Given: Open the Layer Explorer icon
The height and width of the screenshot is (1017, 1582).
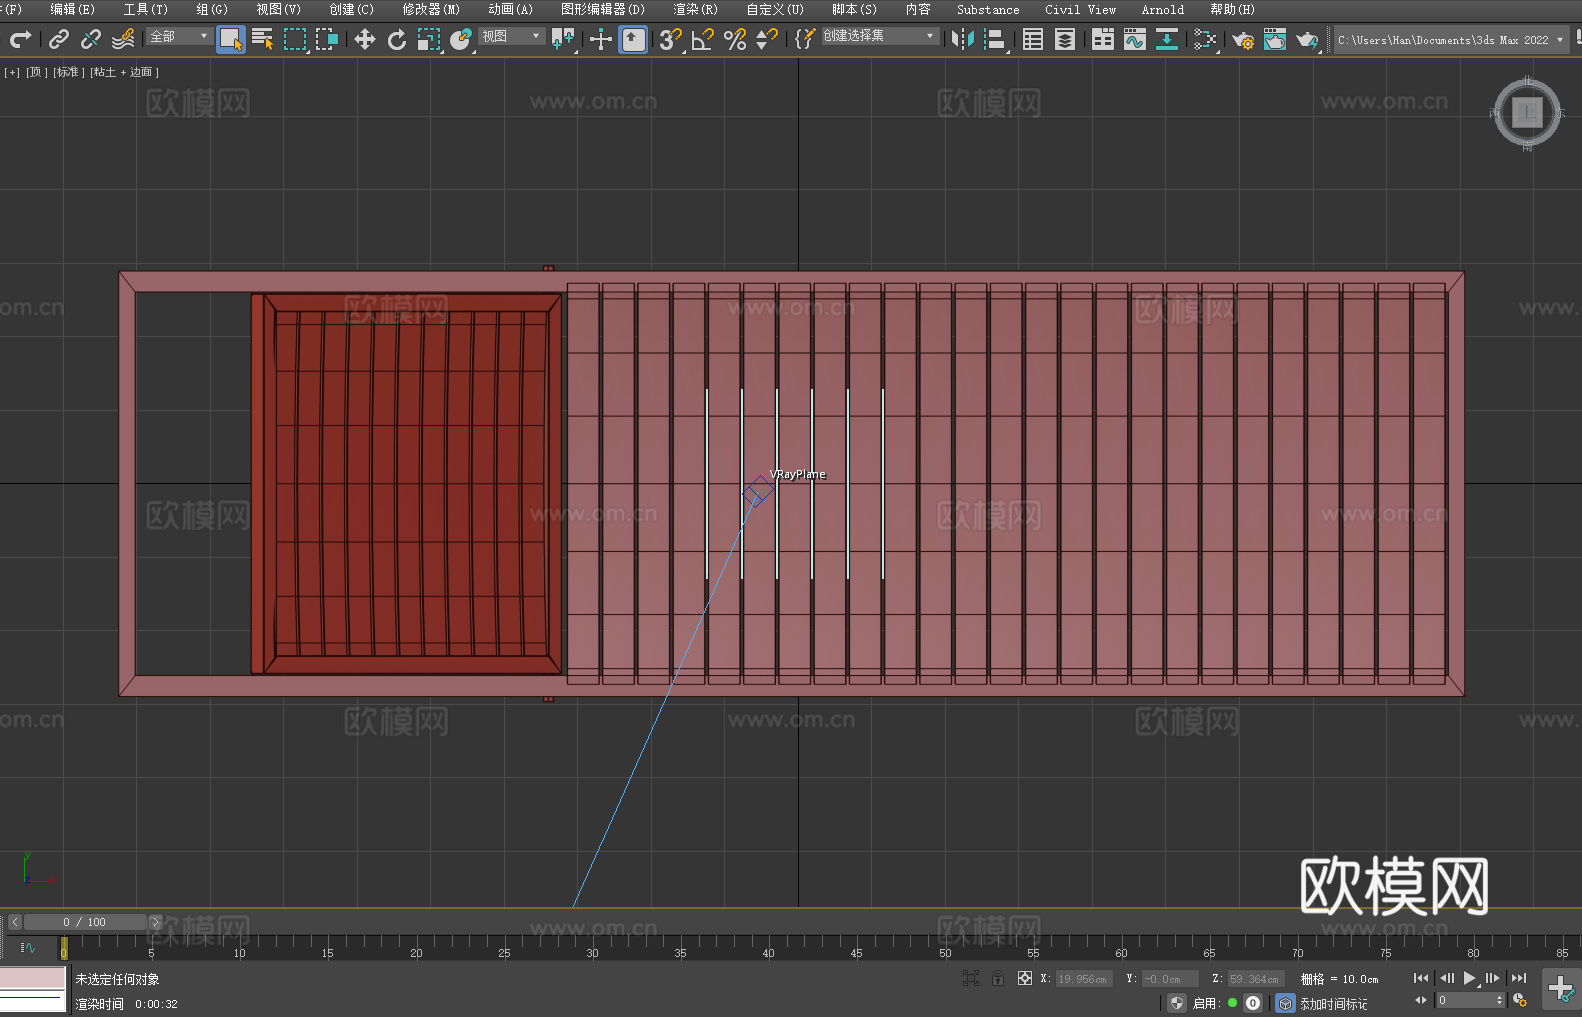Looking at the screenshot, I should coord(1065,39).
